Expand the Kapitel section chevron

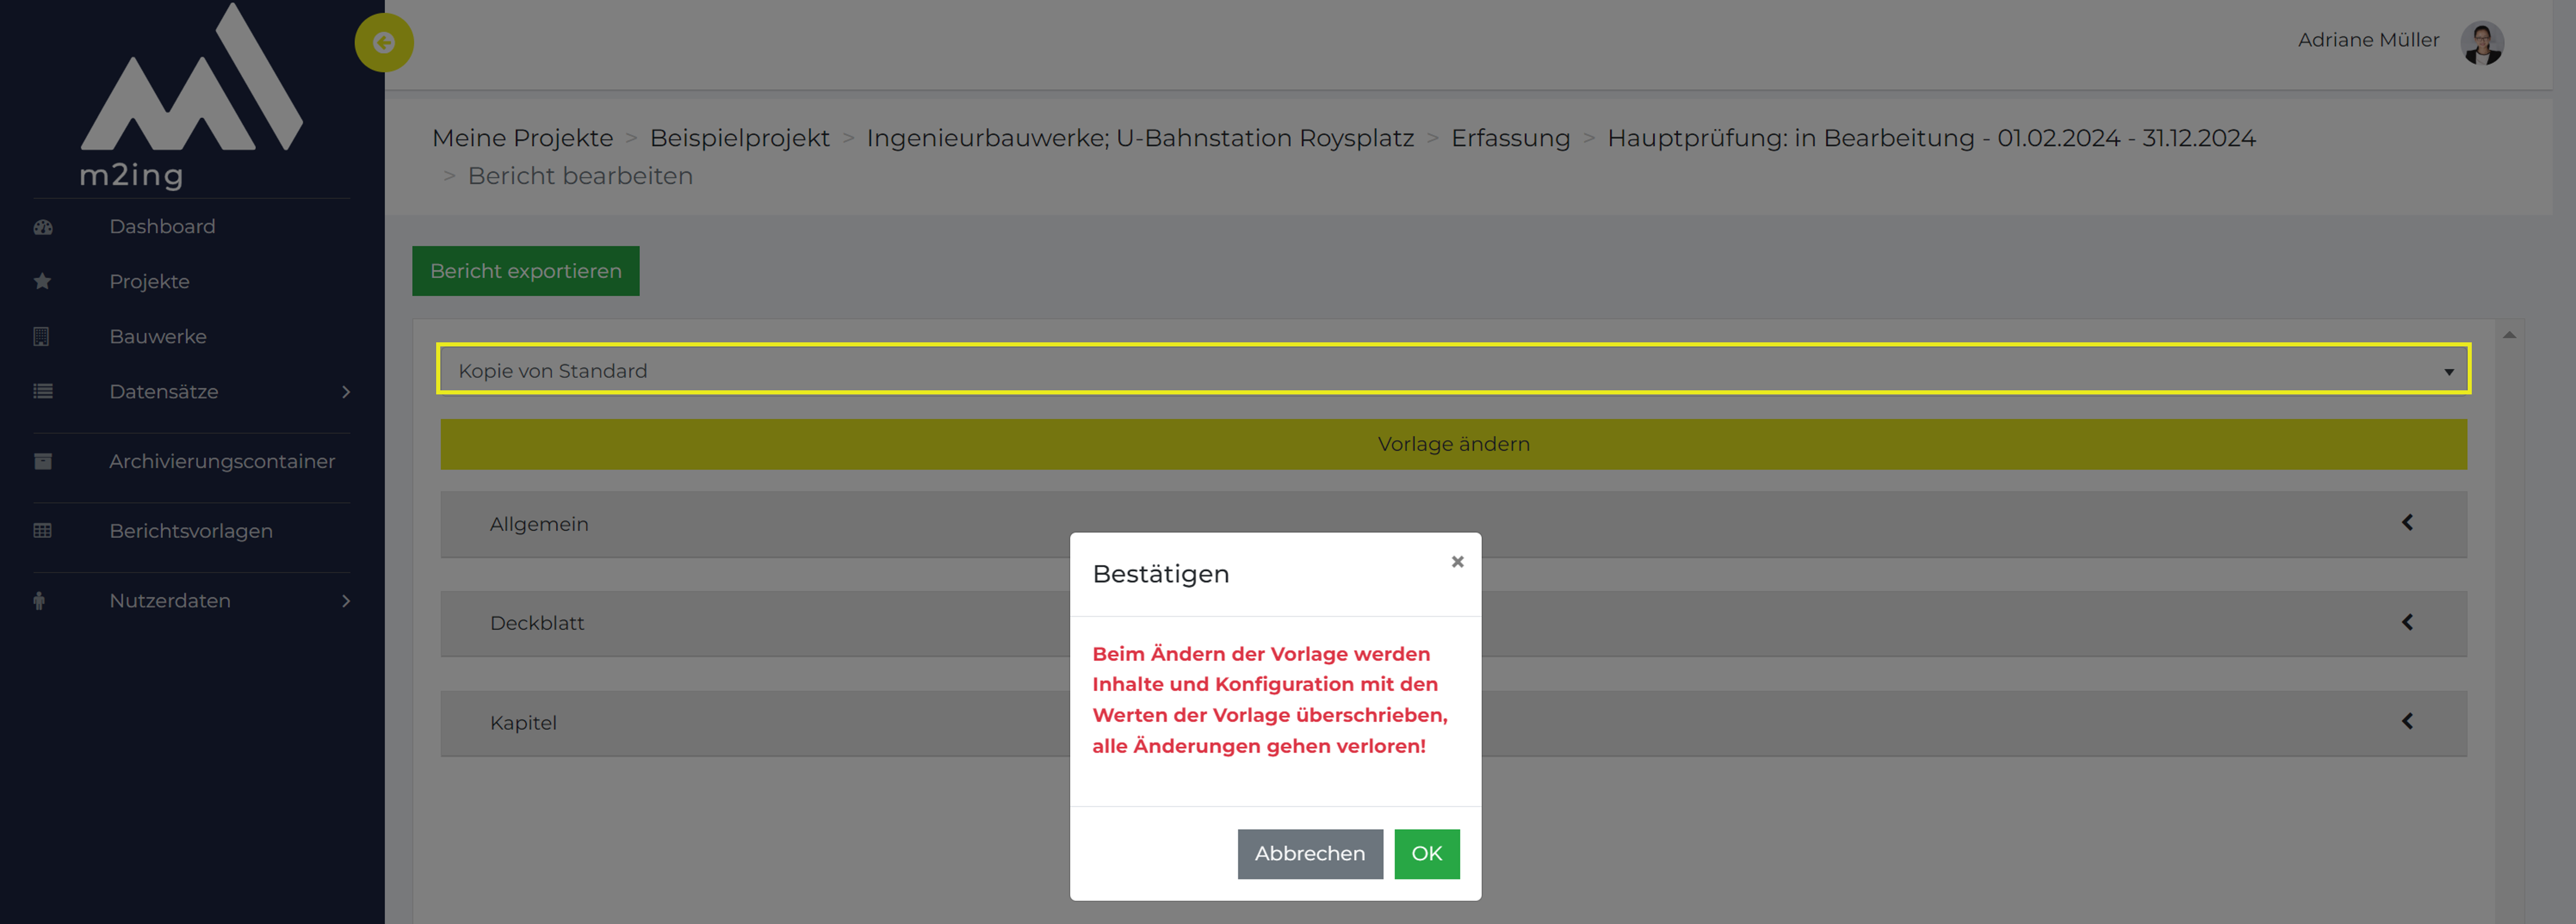point(2407,721)
